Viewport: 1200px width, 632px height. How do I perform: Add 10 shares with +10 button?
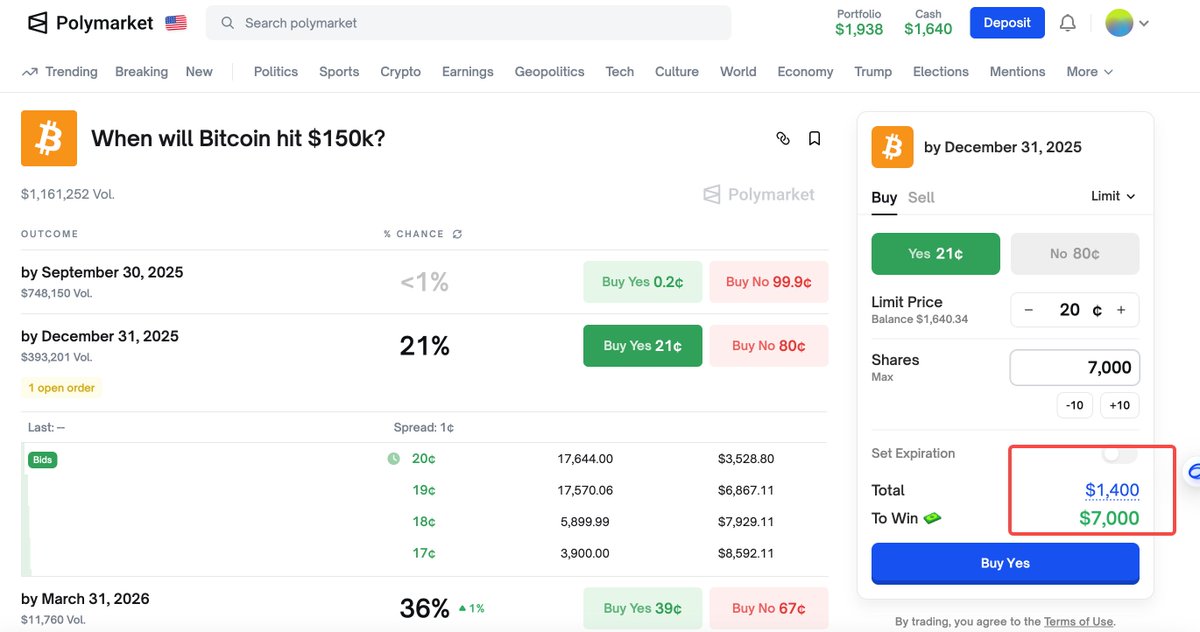tap(1120, 405)
